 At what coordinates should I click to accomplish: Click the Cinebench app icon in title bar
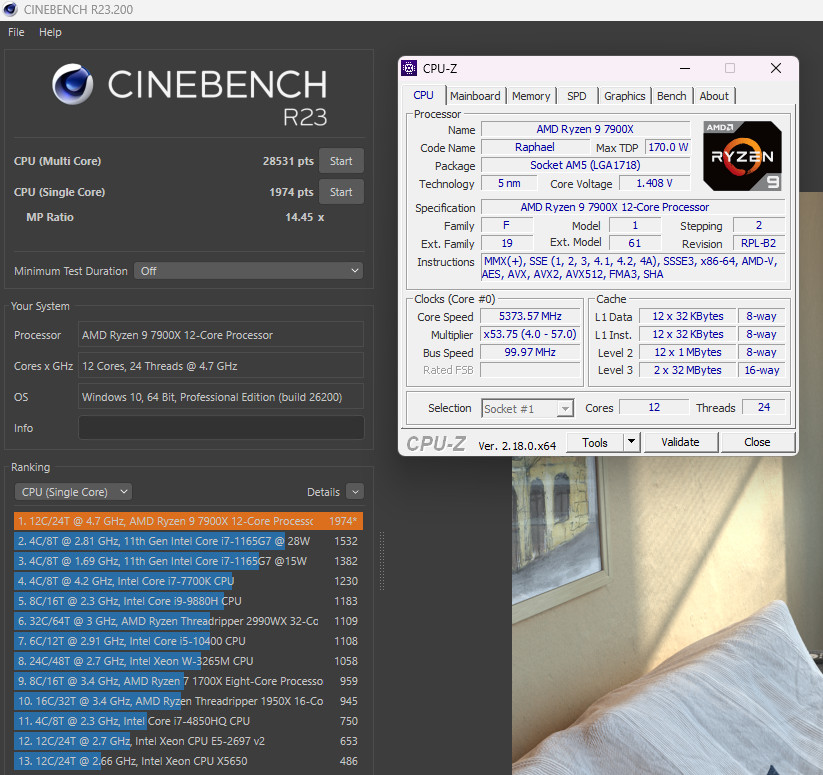(x=11, y=10)
